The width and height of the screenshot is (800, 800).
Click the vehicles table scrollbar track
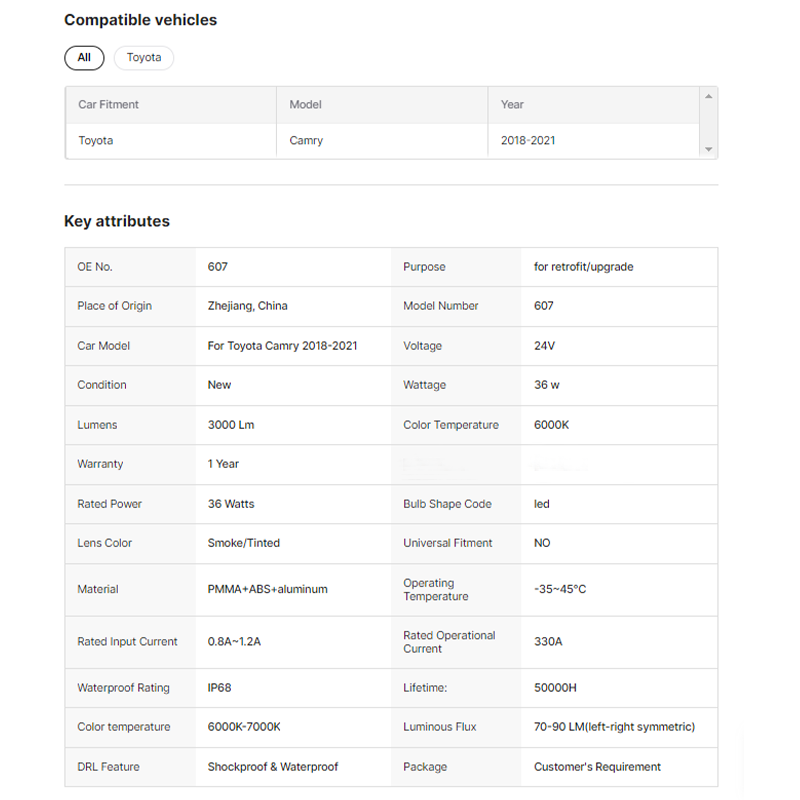tap(708, 123)
